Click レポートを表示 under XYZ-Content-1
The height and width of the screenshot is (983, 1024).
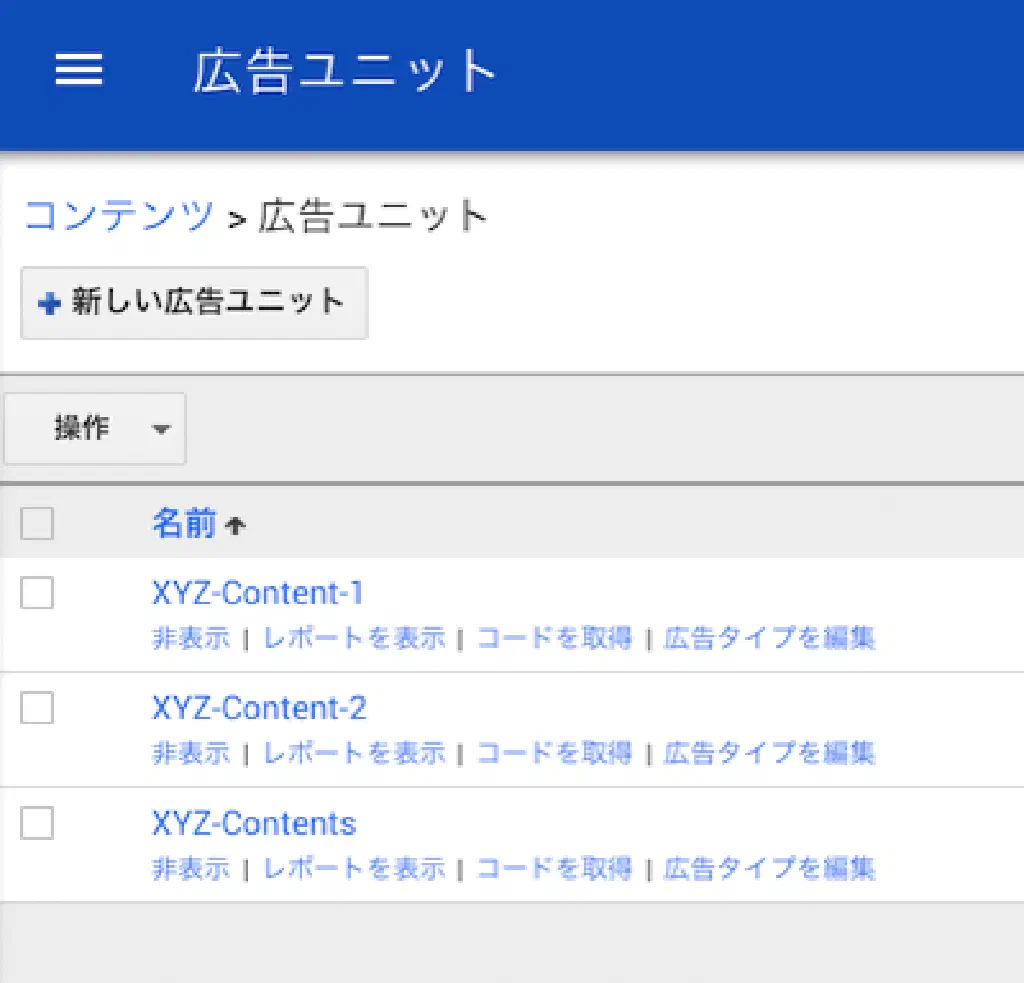(x=354, y=638)
